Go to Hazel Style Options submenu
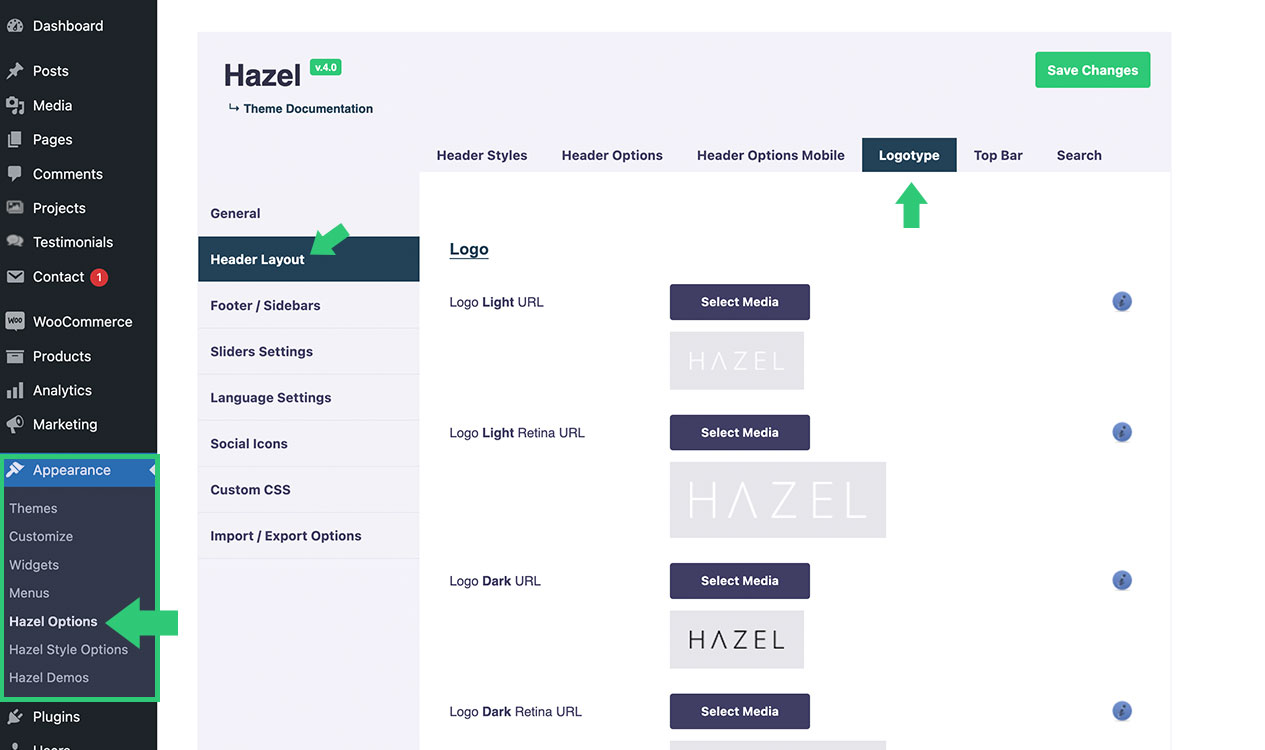 (x=68, y=649)
